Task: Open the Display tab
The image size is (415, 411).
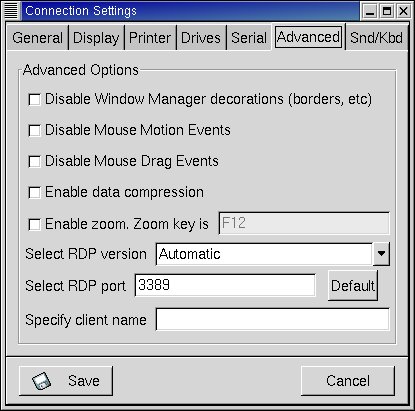Action: click(96, 38)
